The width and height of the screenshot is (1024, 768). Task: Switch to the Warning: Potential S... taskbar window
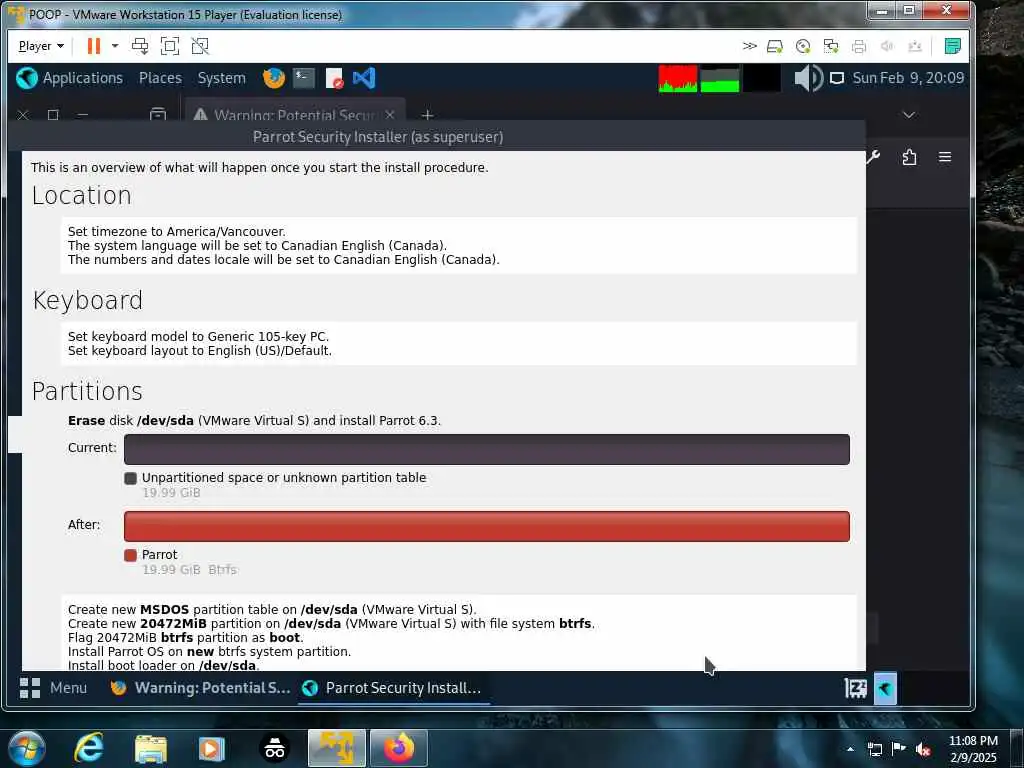[200, 688]
